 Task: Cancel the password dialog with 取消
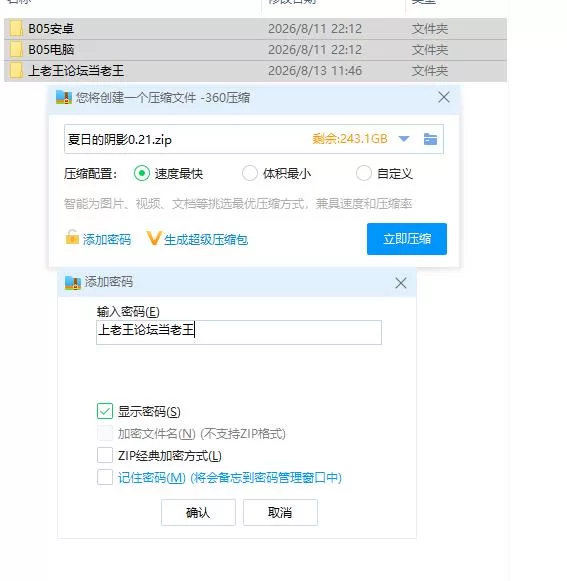pos(280,512)
